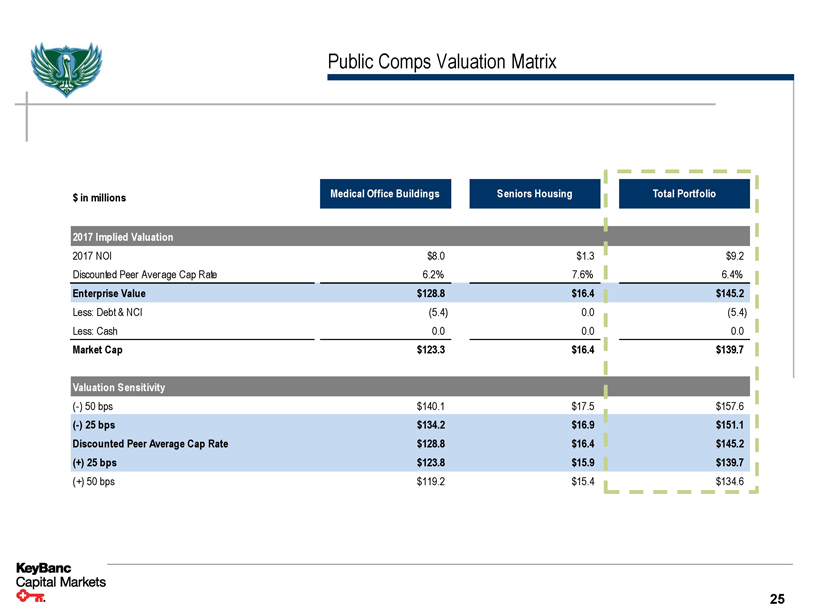Image resolution: width=820 pixels, height=615 pixels.
Task: Click the (-) 50 bps row label
Action: (x=93, y=405)
